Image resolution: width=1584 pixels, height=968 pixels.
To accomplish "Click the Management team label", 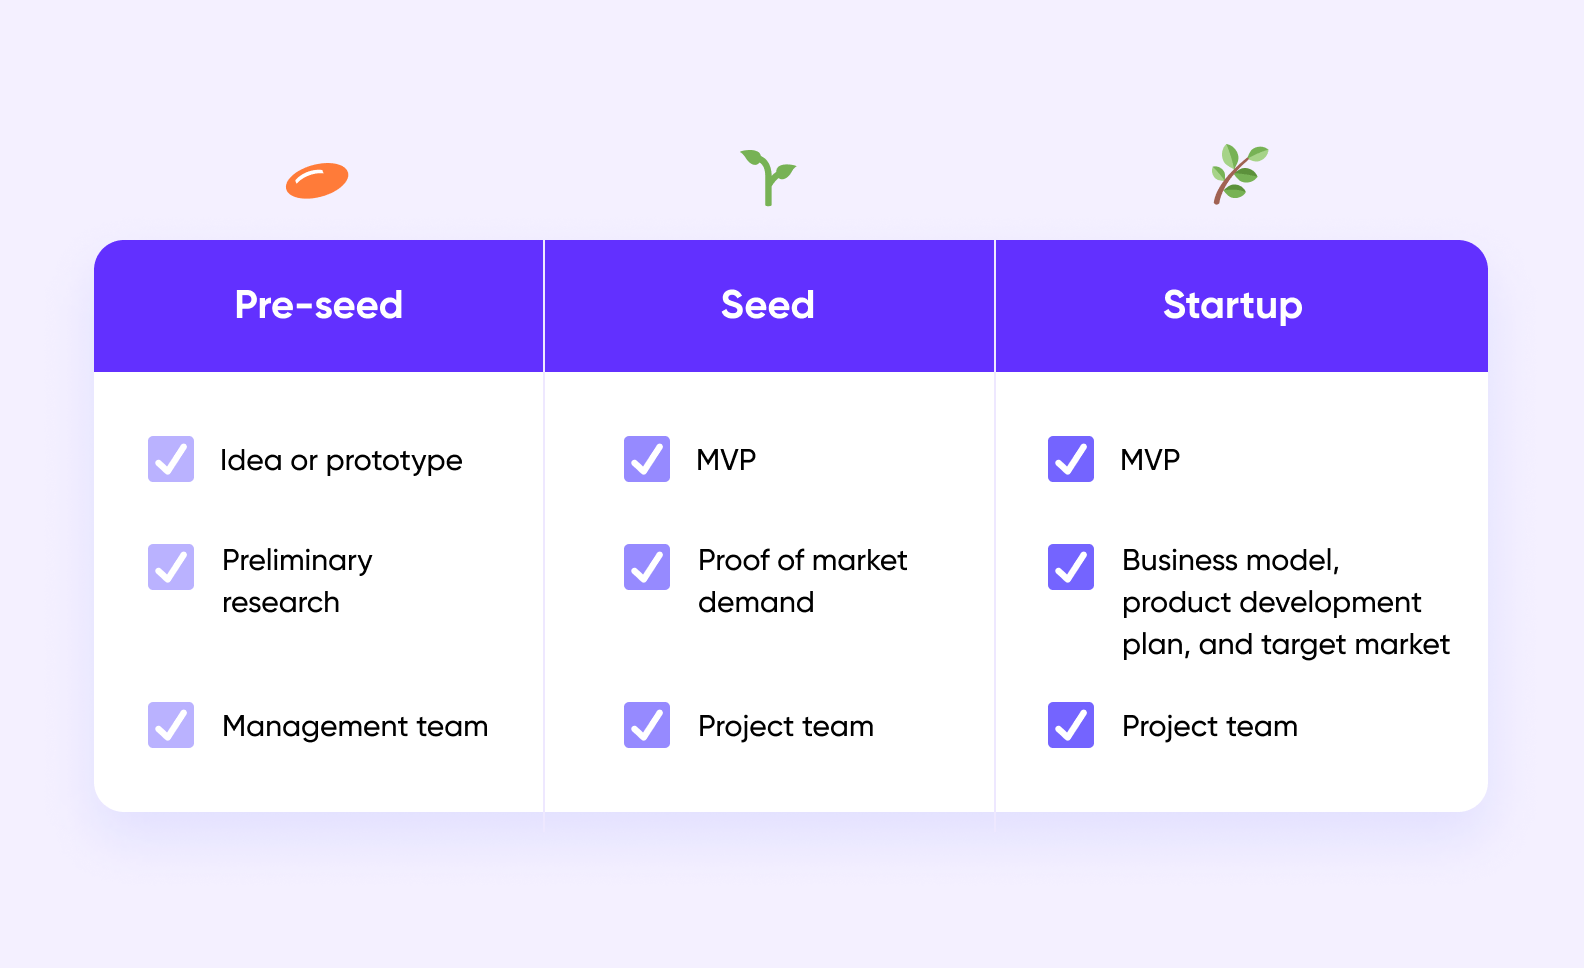I will tap(355, 727).
